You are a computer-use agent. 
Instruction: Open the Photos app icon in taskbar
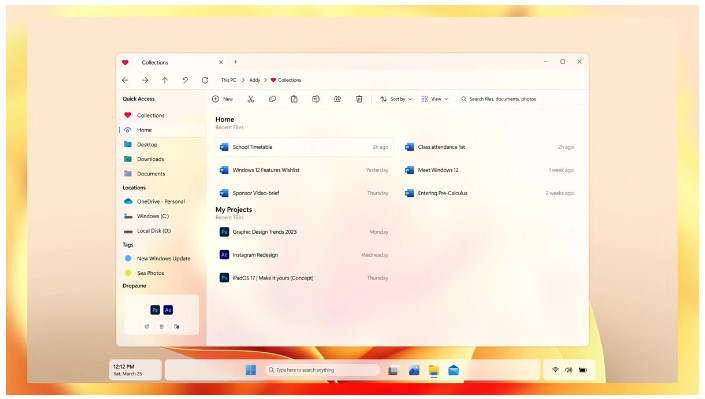pyautogui.click(x=414, y=370)
